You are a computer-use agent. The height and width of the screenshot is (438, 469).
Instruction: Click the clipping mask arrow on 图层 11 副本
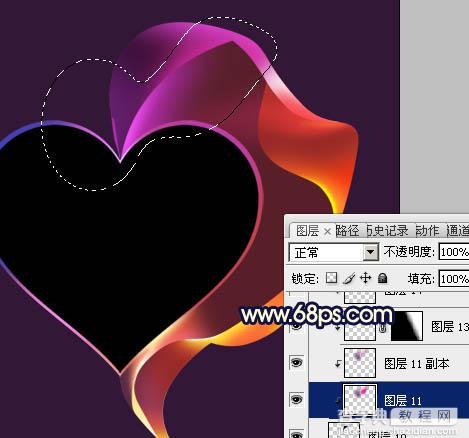pos(338,364)
